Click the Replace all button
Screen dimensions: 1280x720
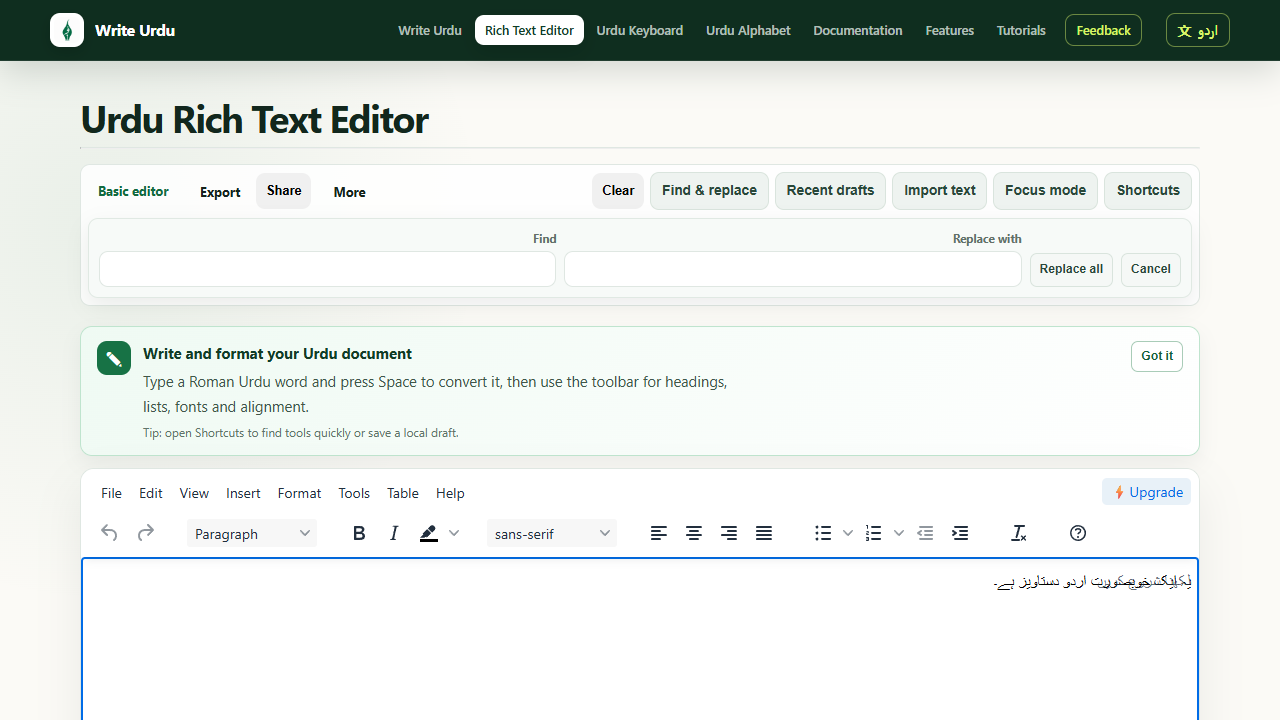pos(1071,269)
